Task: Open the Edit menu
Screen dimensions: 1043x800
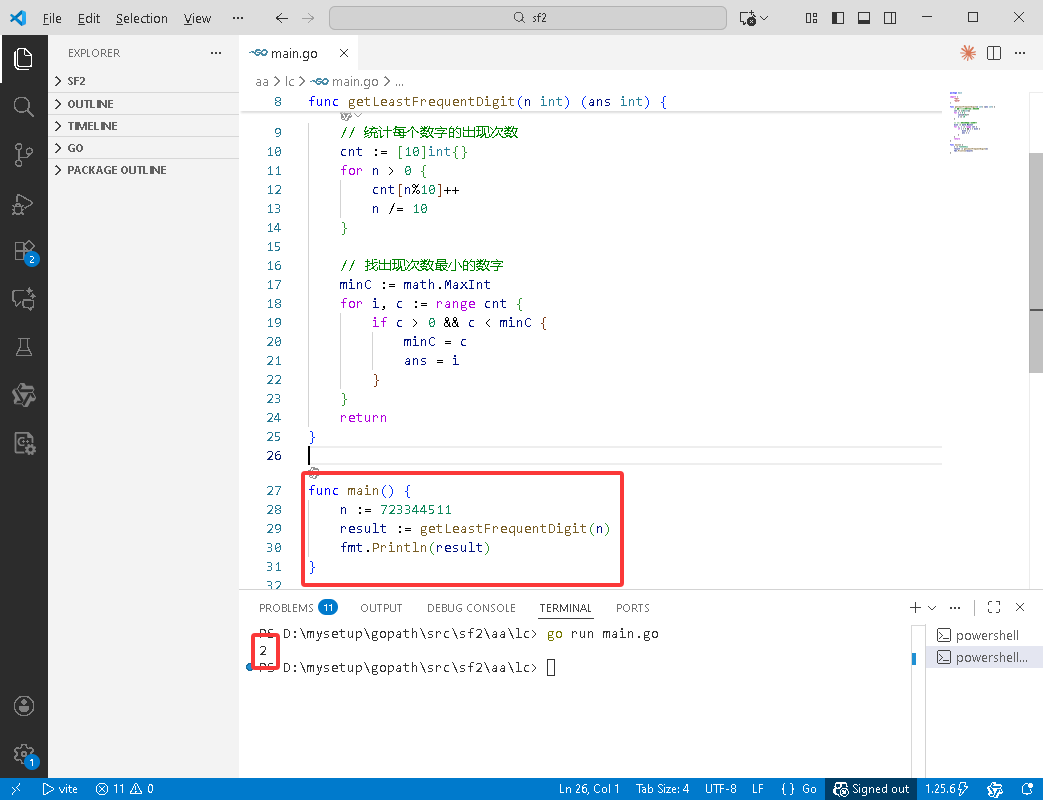Action: 88,18
